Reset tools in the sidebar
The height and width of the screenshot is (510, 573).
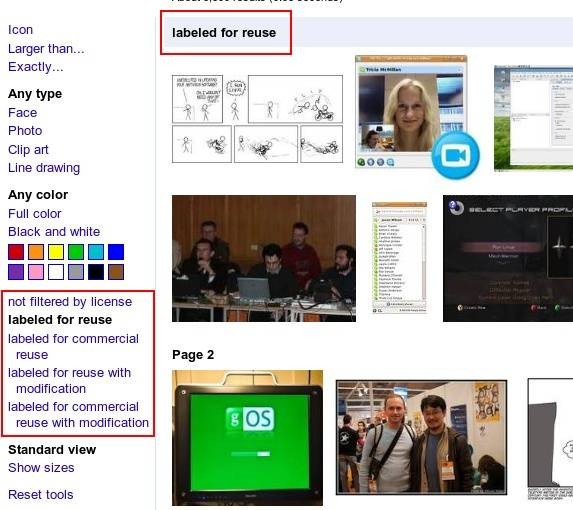41,495
